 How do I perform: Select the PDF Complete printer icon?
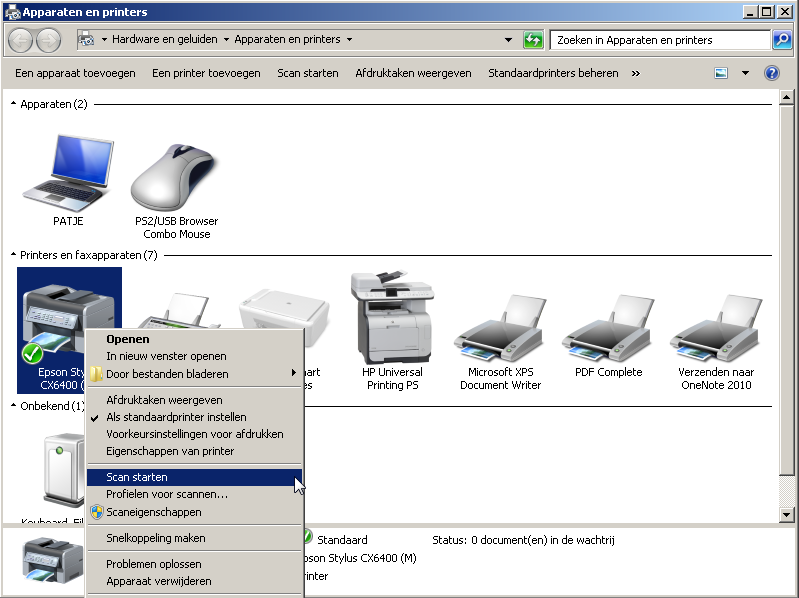click(608, 328)
